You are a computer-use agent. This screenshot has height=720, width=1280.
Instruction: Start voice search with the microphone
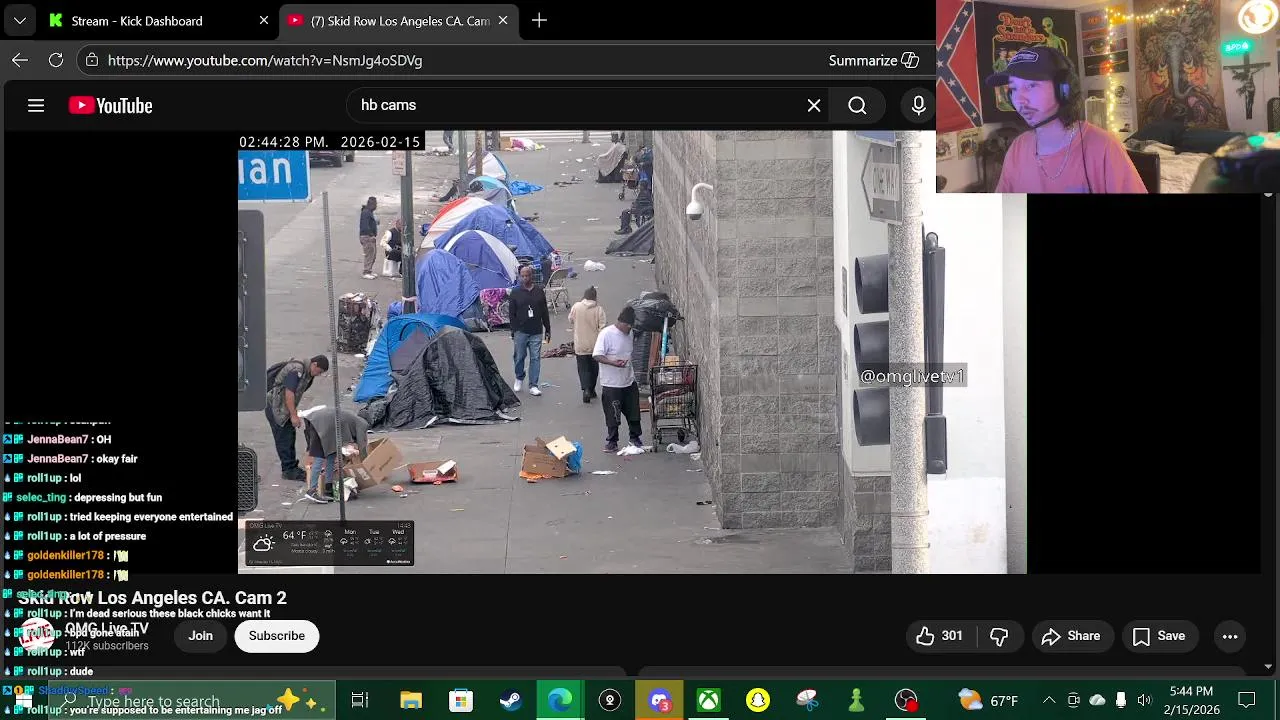pos(918,105)
